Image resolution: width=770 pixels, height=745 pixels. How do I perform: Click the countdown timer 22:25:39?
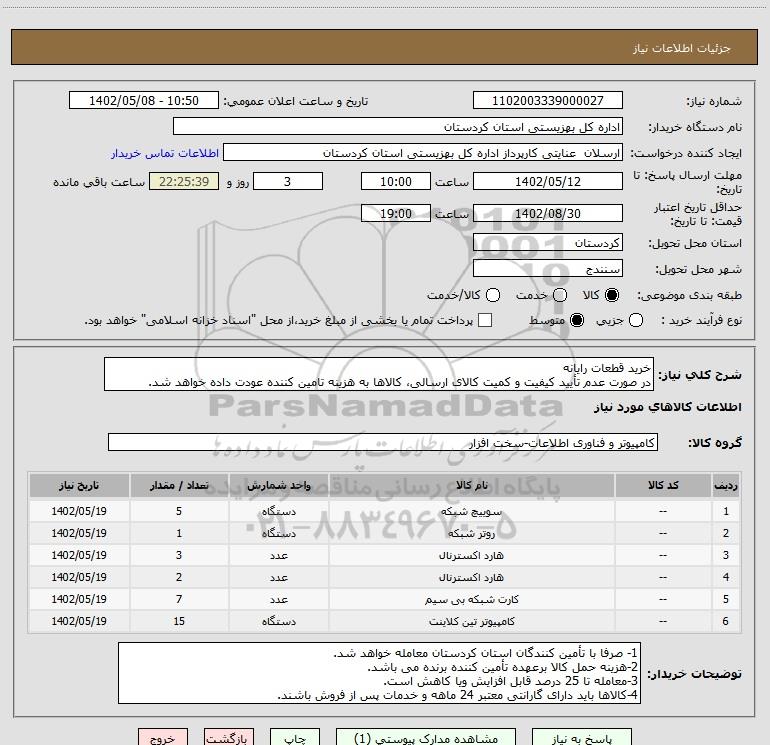(184, 181)
